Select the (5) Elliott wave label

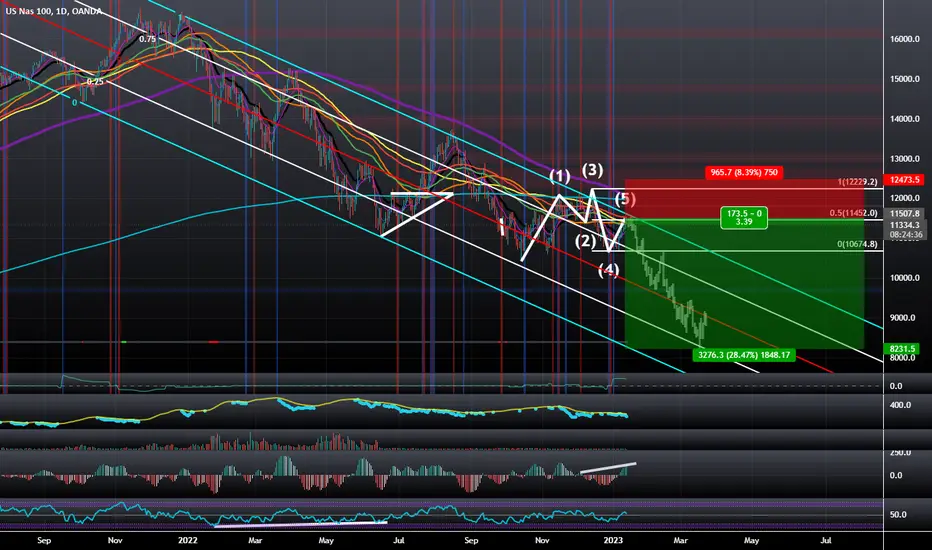[625, 197]
